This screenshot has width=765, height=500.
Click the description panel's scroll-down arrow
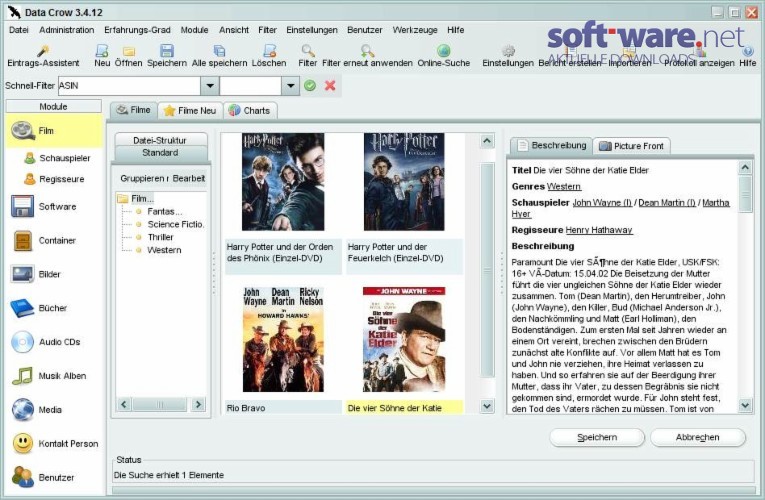point(745,404)
